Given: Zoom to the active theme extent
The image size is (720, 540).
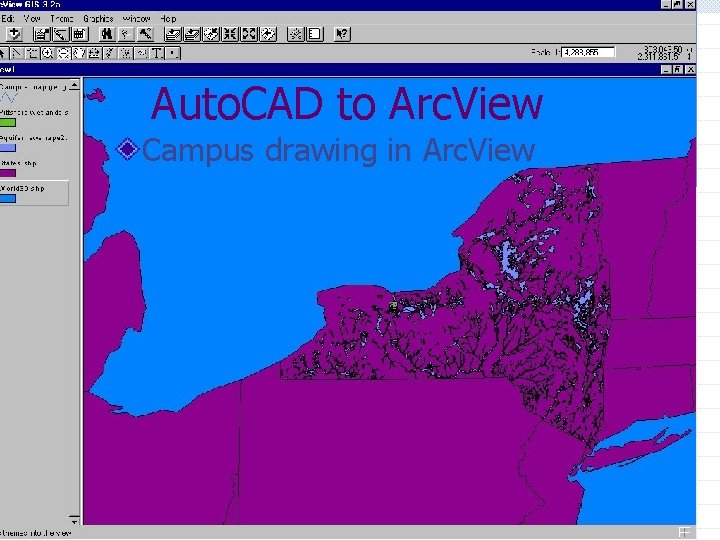Looking at the screenshot, I should tap(192, 34).
